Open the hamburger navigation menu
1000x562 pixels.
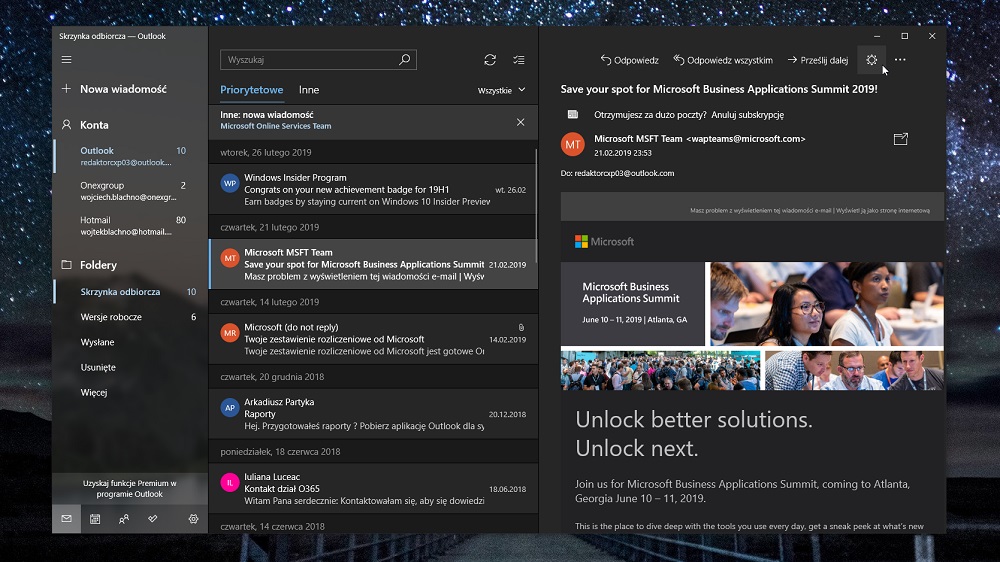pos(66,59)
